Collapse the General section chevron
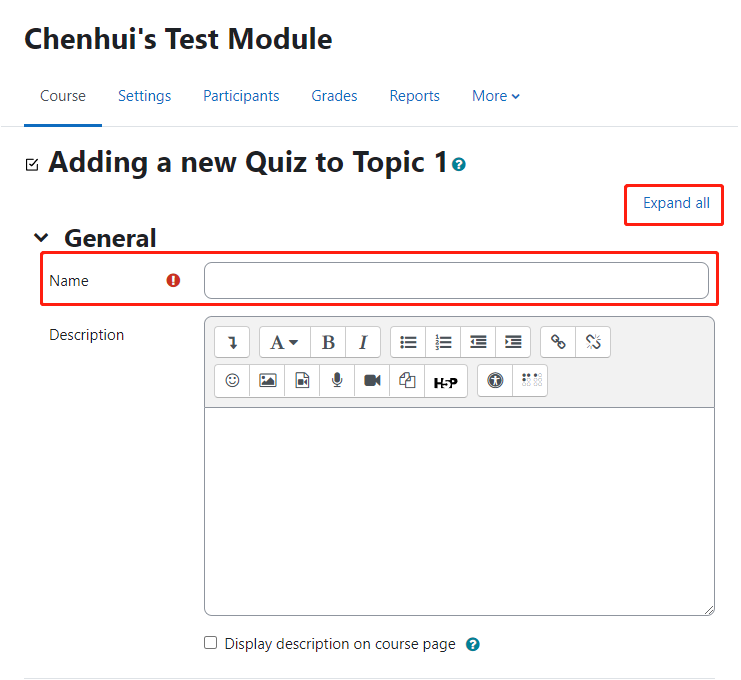 [x=42, y=238]
